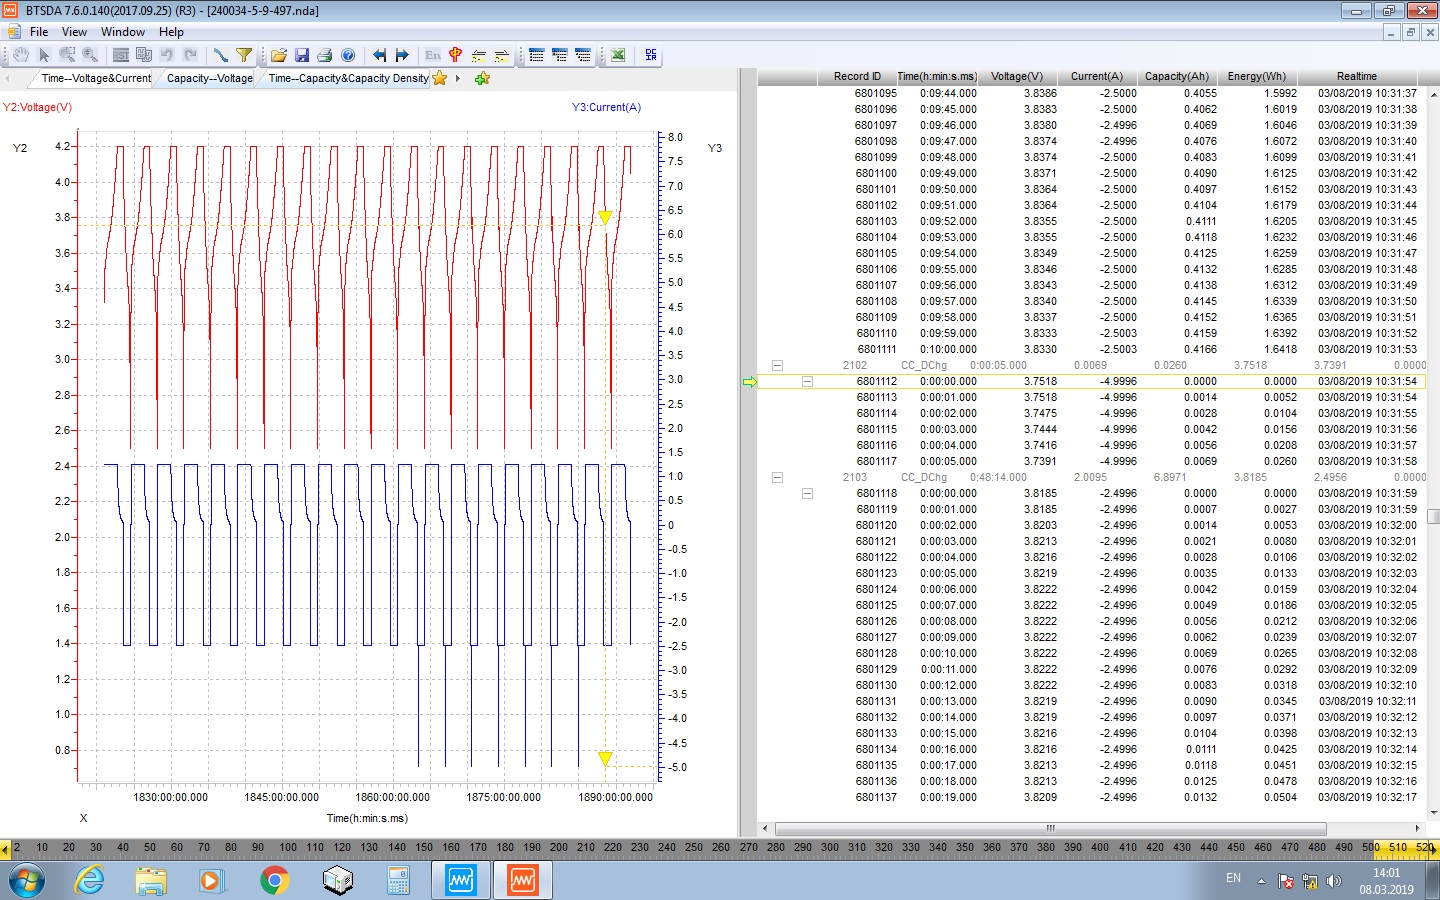Click the blue back arrow icon
Image resolution: width=1440 pixels, height=900 pixels.
click(x=379, y=55)
